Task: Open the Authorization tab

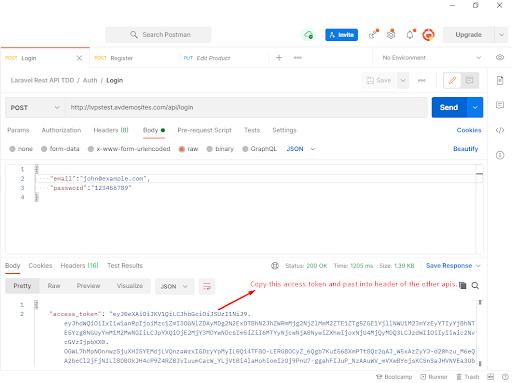Action: (61, 130)
